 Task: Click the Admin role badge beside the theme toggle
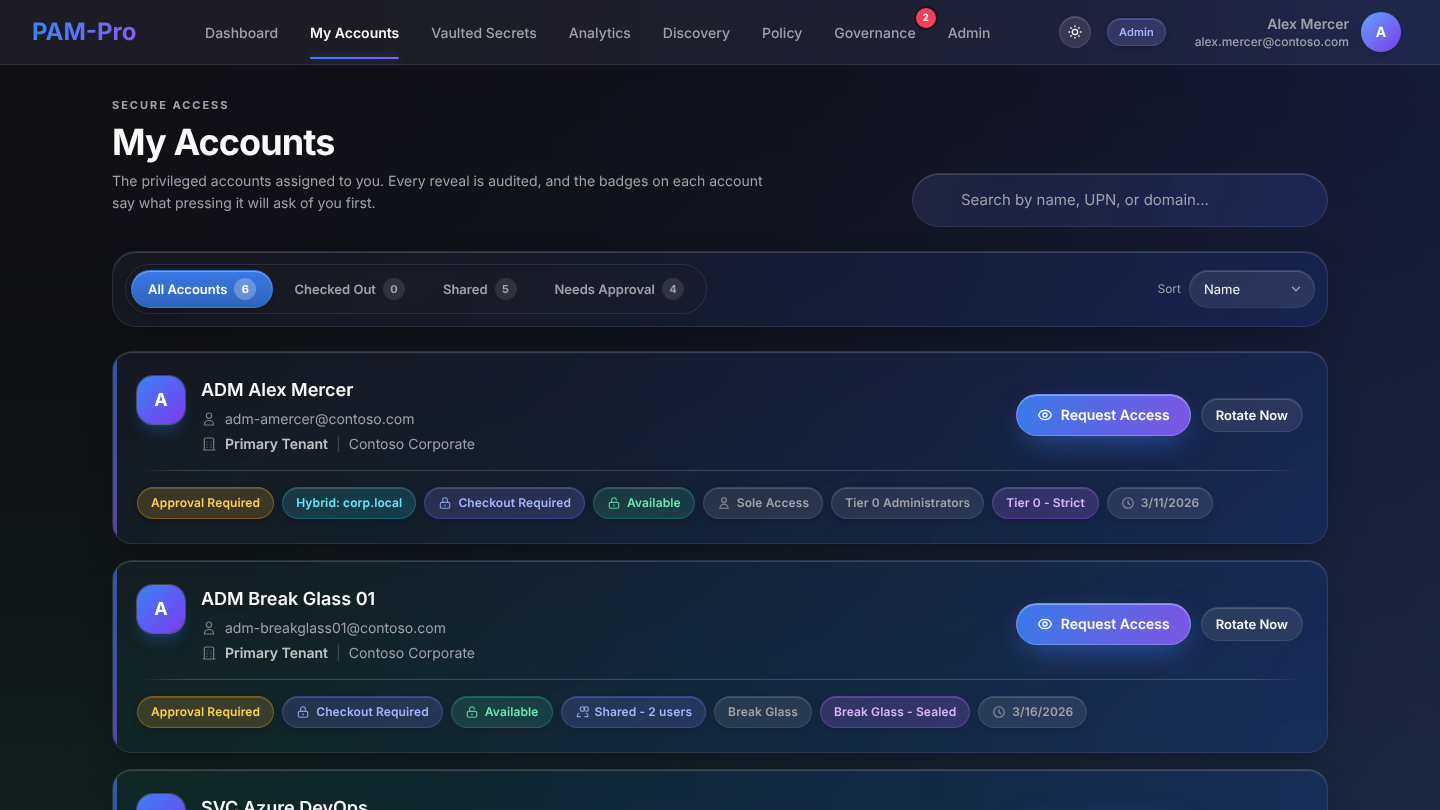pyautogui.click(x=1136, y=32)
